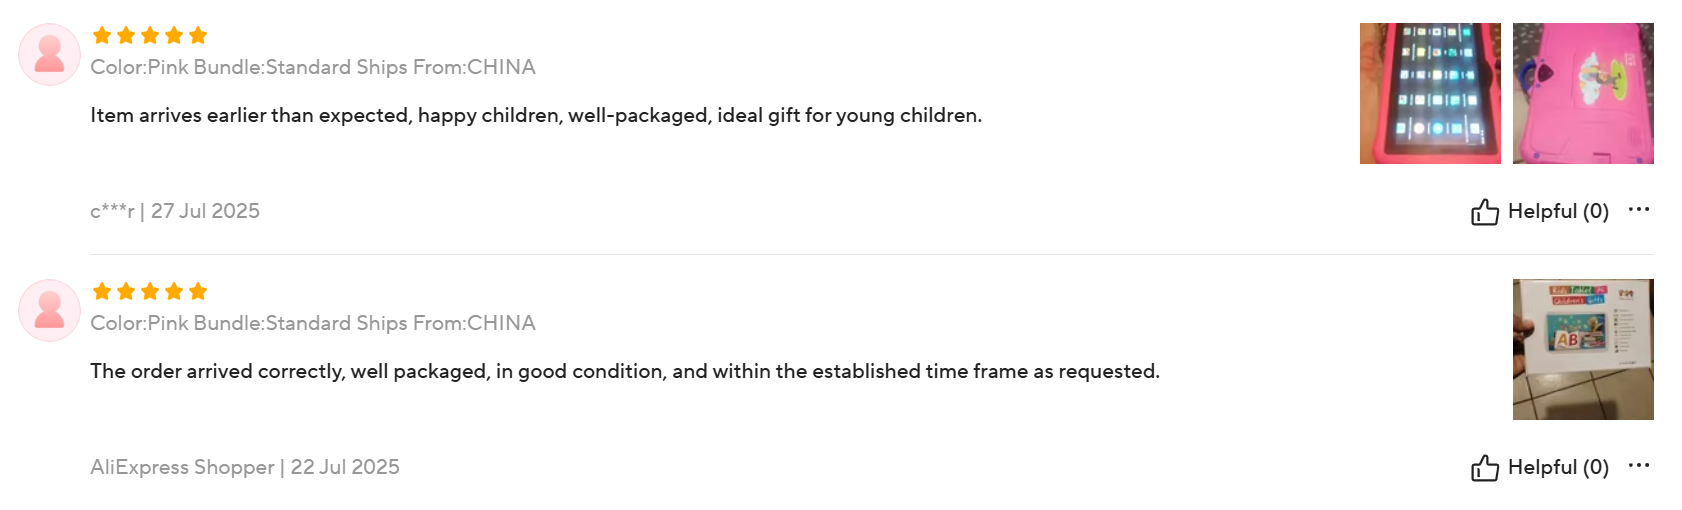Image resolution: width=1682 pixels, height=510 pixels.
Task: Click the 22 Jul 2025 review date
Action: [x=345, y=467]
